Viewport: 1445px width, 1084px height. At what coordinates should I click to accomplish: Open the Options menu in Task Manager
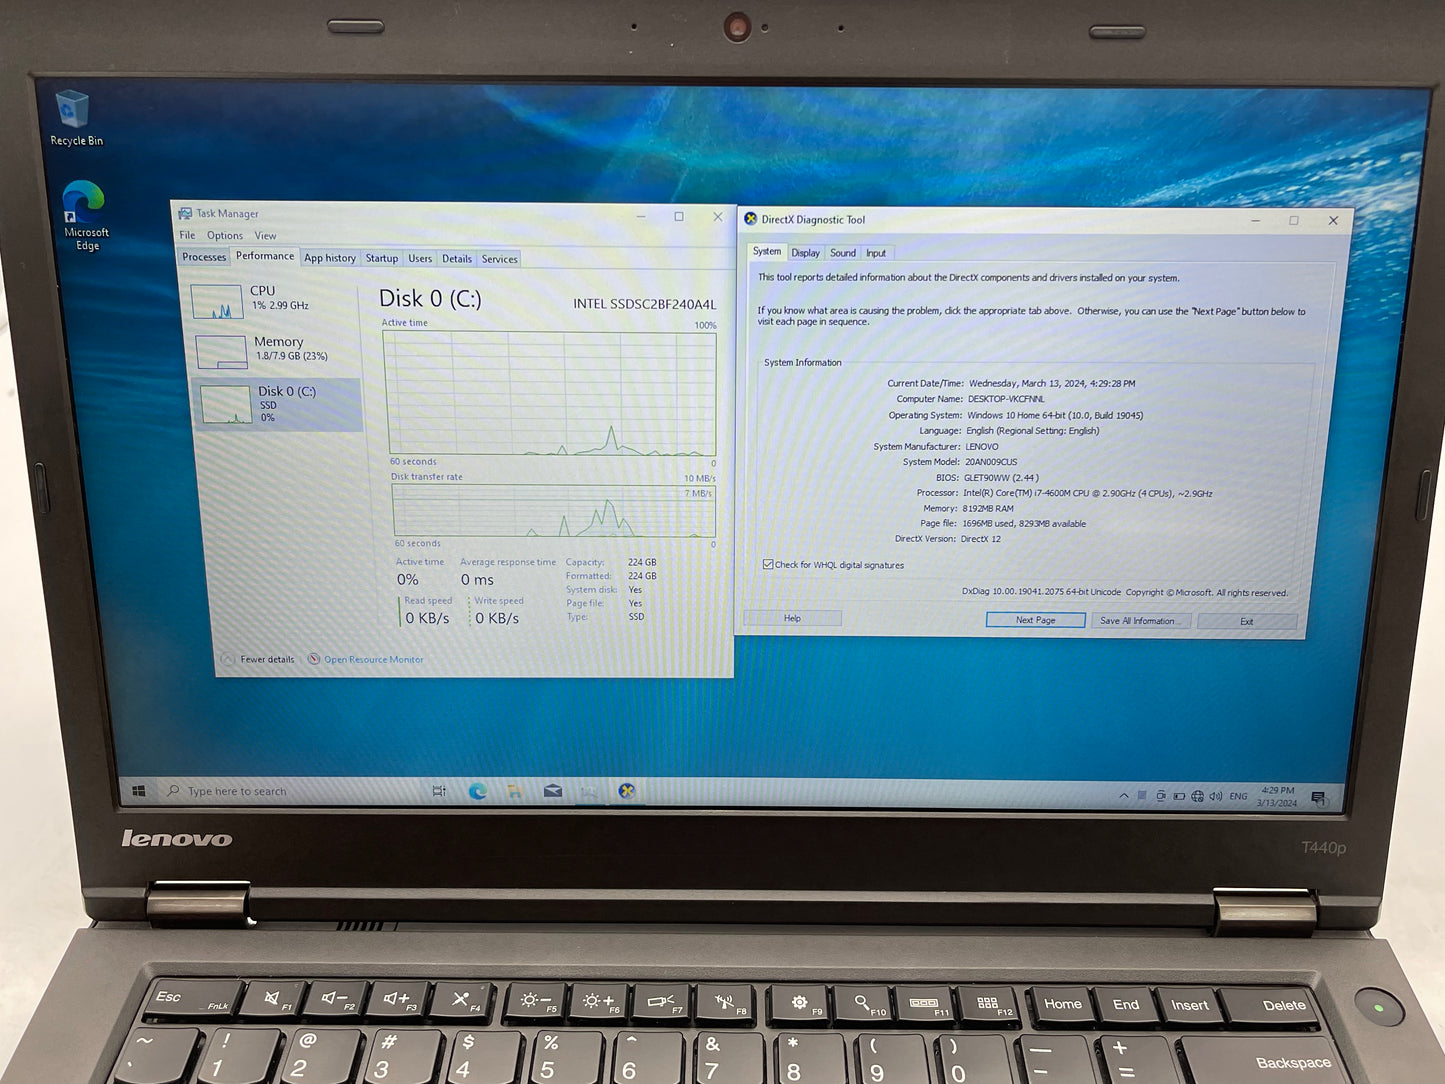pos(224,235)
